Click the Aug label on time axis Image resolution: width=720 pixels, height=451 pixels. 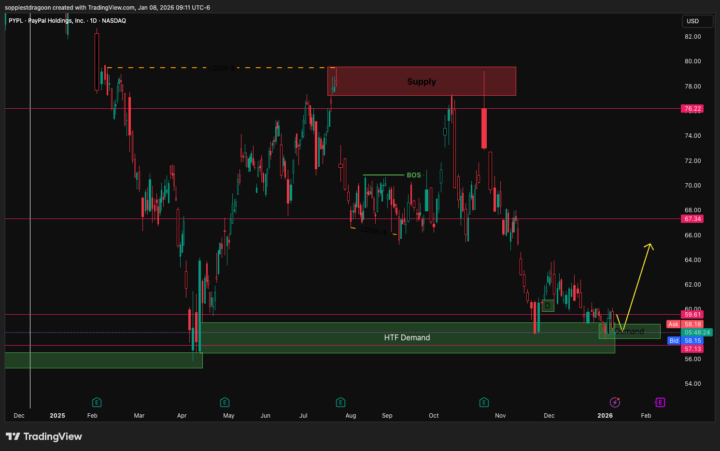point(351,416)
